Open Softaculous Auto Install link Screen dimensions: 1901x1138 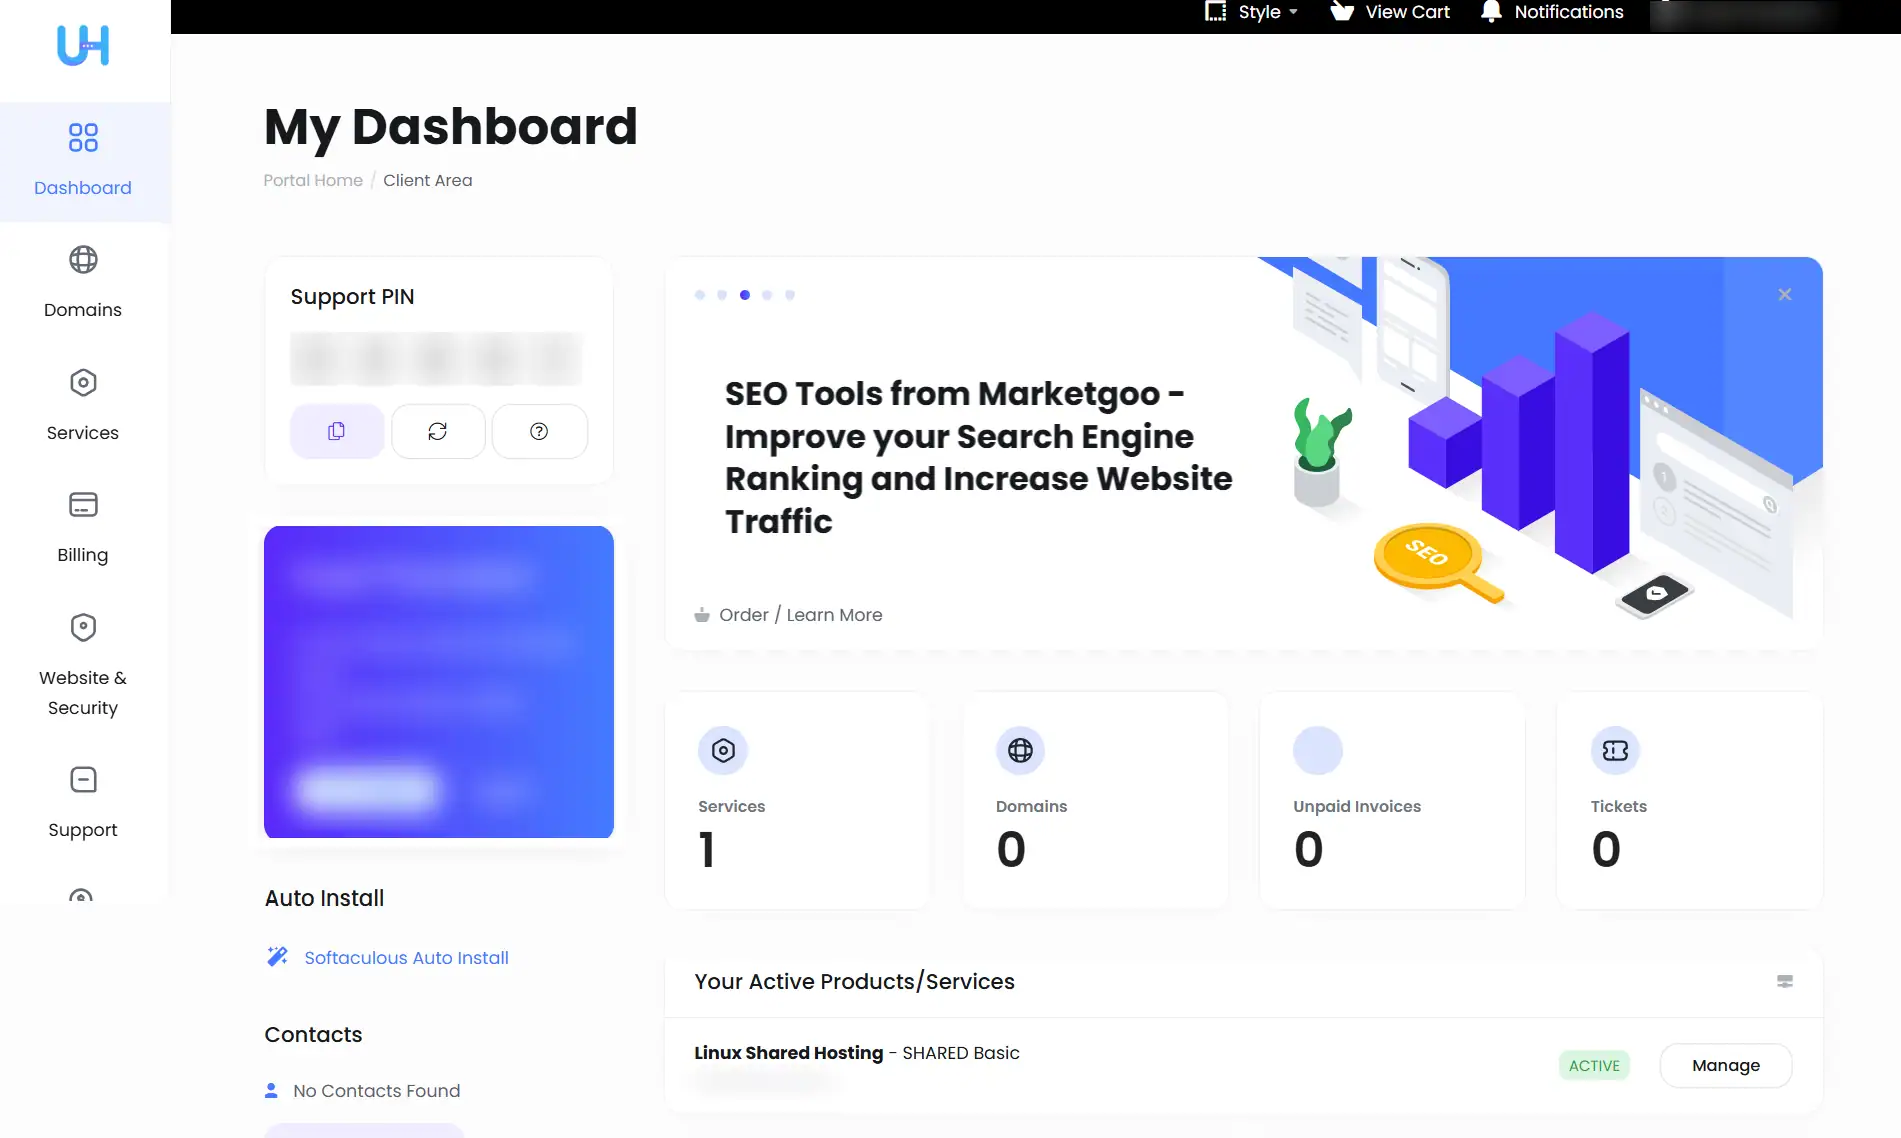406,958
